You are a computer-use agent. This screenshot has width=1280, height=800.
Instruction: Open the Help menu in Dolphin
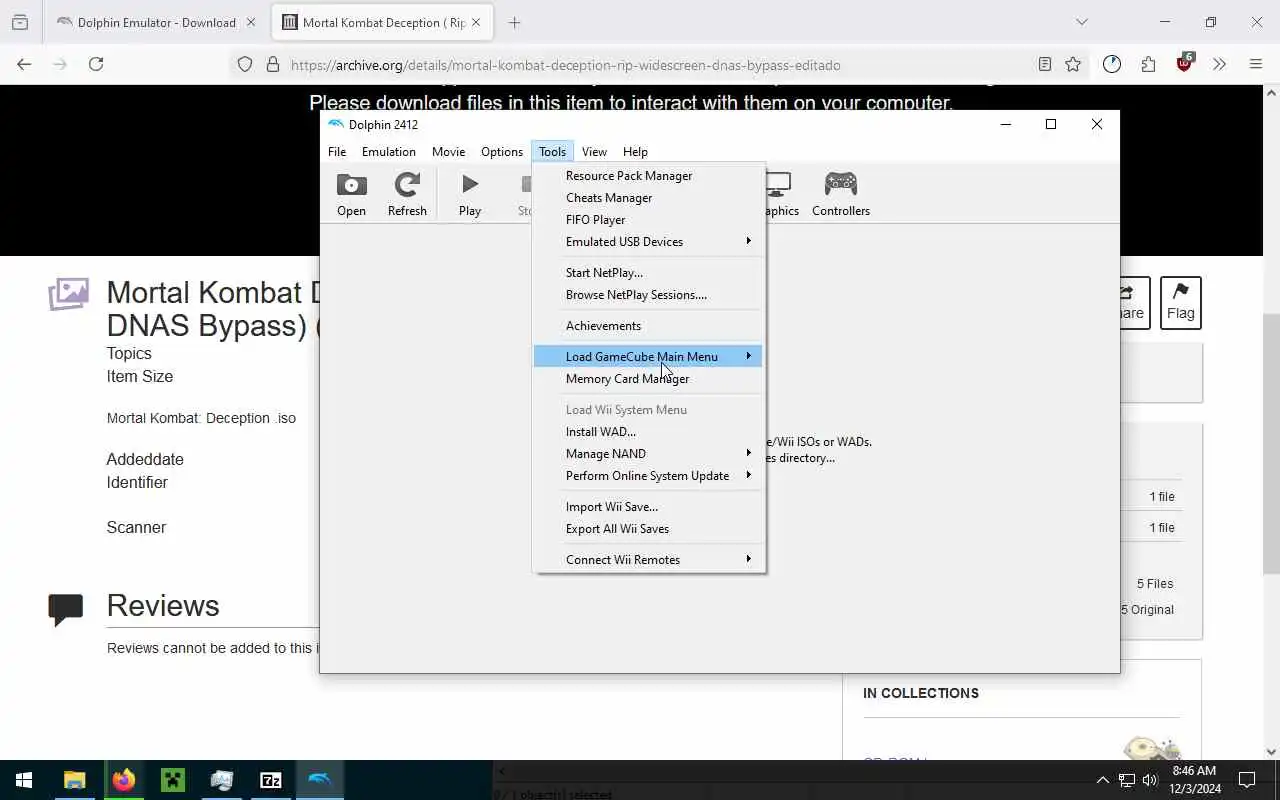click(x=635, y=152)
